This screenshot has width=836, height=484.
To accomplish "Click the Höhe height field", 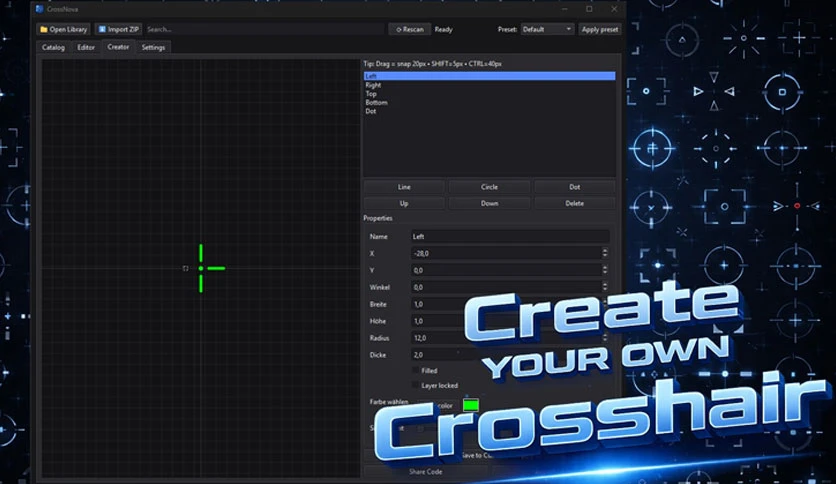I will pos(438,321).
